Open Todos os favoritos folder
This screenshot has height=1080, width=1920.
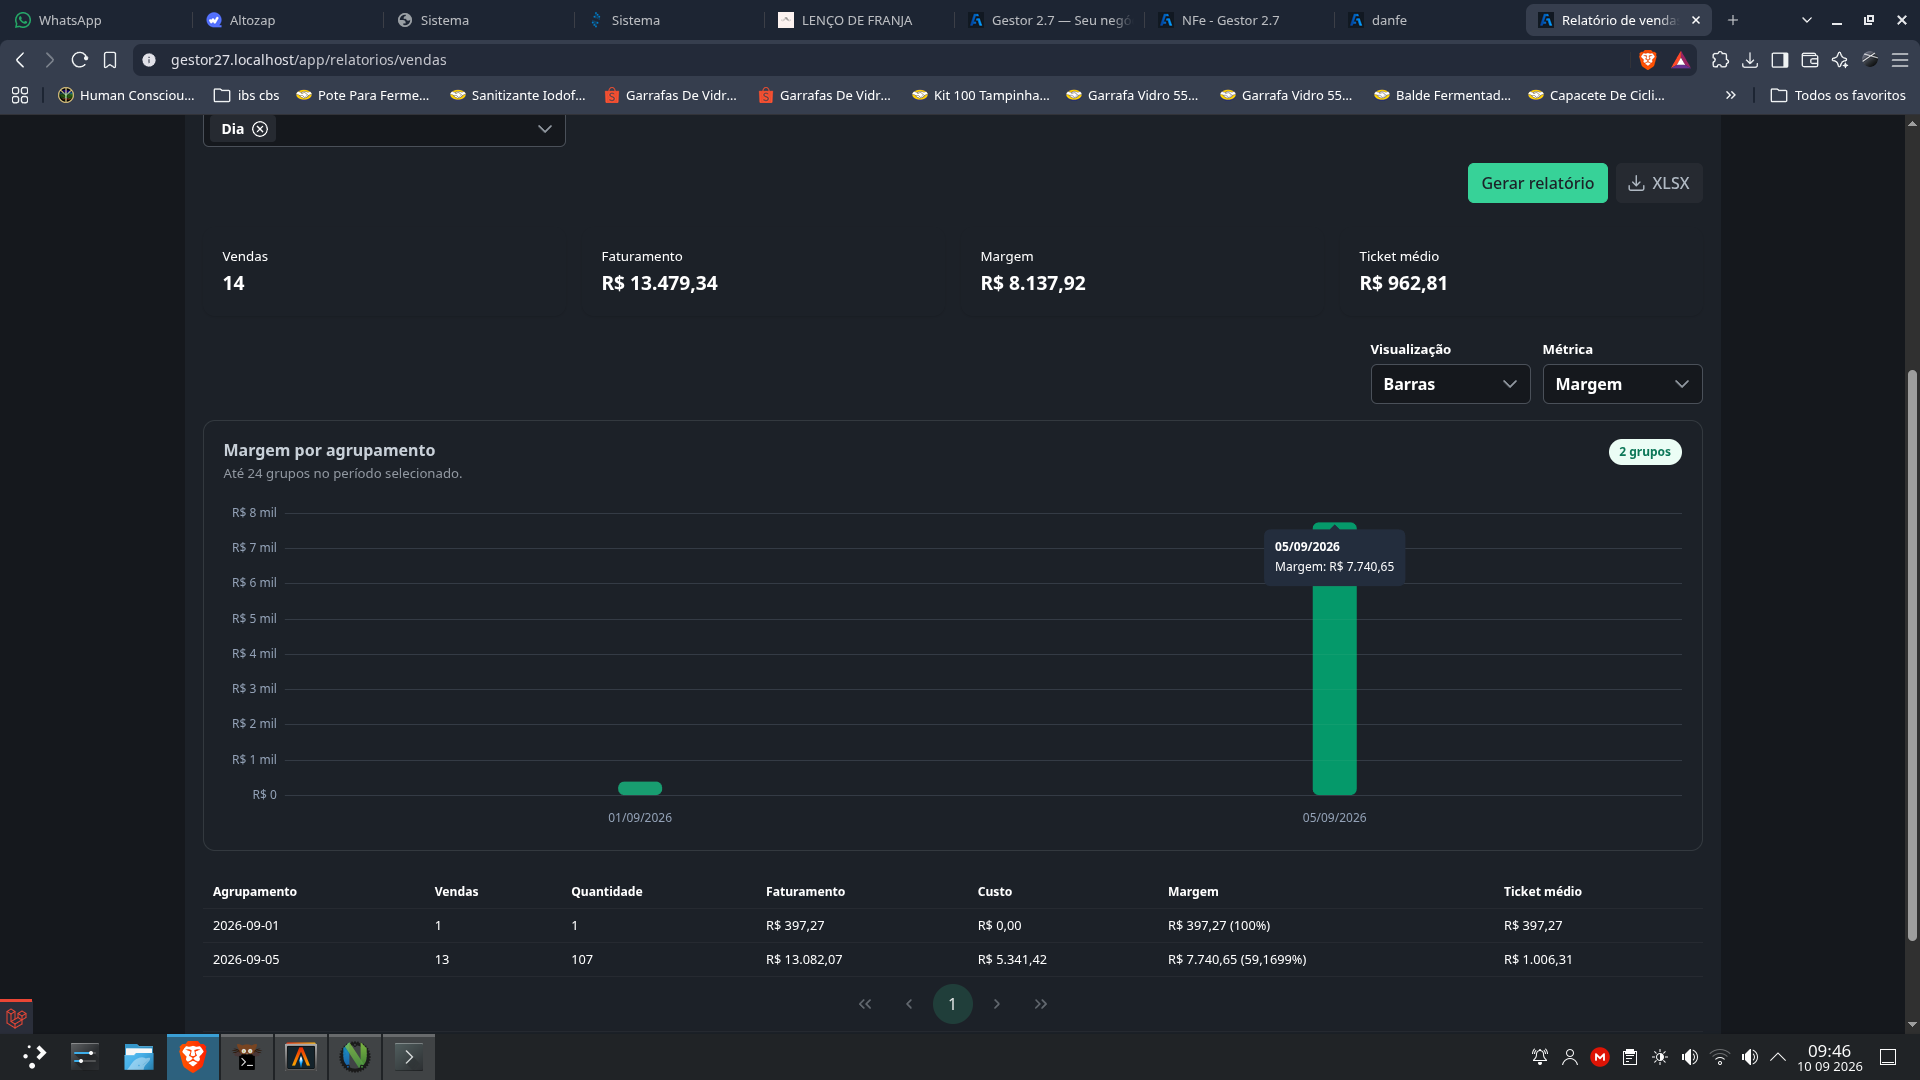click(x=1838, y=95)
